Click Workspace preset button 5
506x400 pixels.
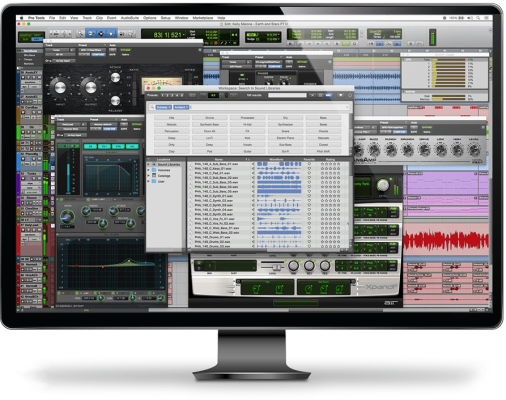click(182, 95)
